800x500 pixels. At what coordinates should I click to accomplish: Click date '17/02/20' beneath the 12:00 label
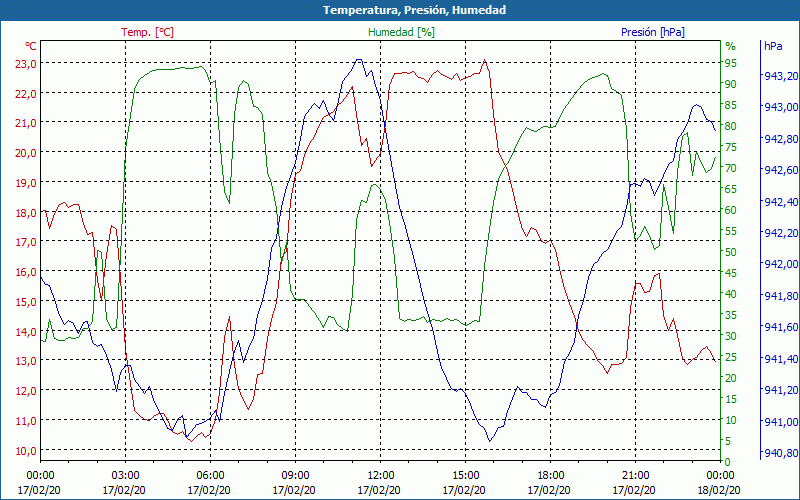(x=379, y=490)
